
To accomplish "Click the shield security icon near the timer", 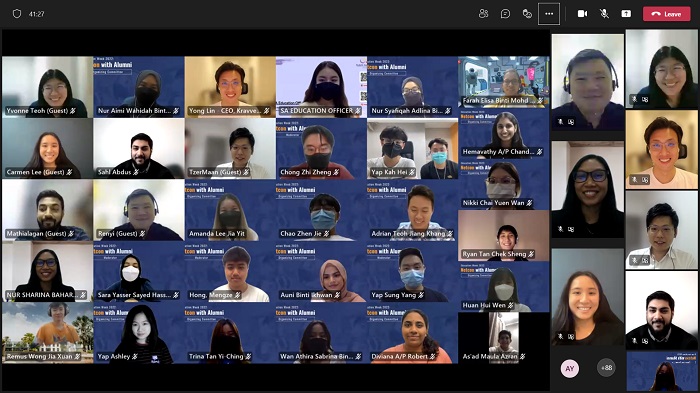I will (17, 14).
